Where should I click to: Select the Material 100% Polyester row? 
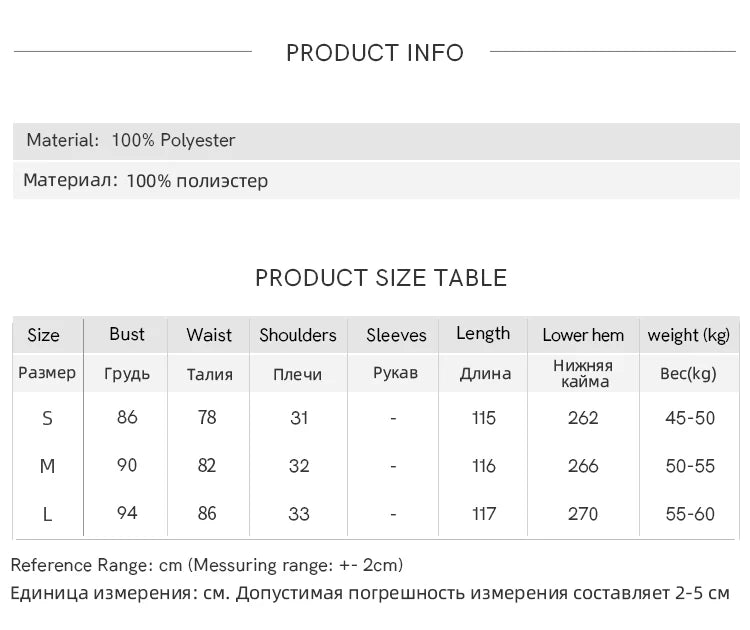pos(376,141)
